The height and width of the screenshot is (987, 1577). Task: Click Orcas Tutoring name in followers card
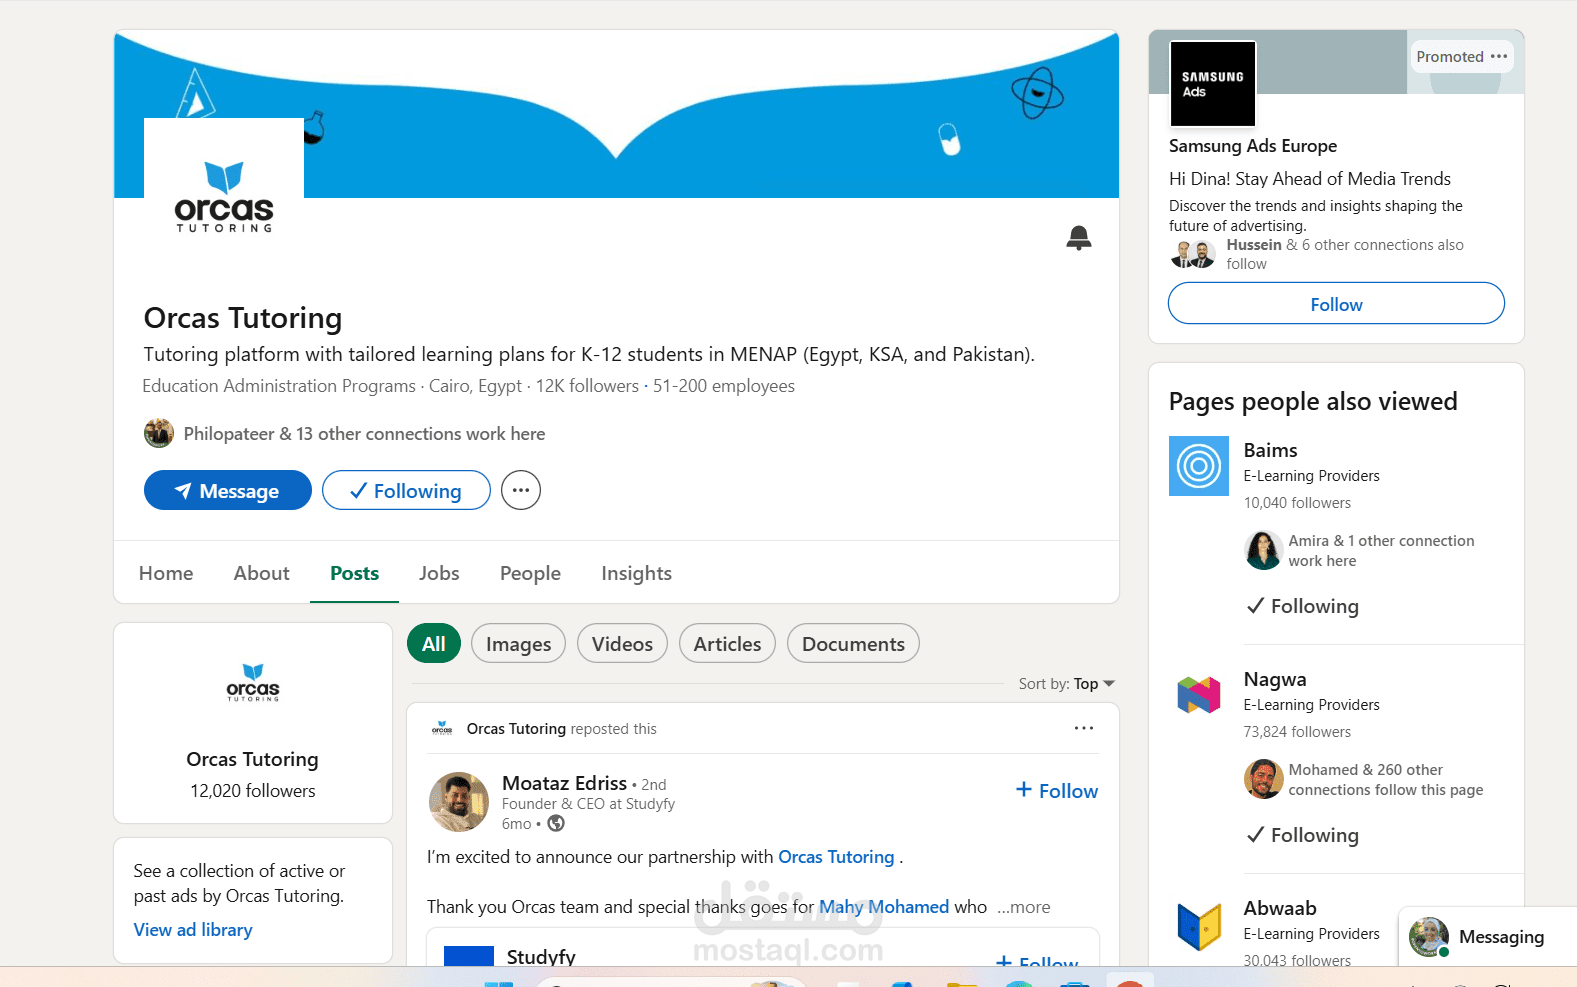coord(252,759)
